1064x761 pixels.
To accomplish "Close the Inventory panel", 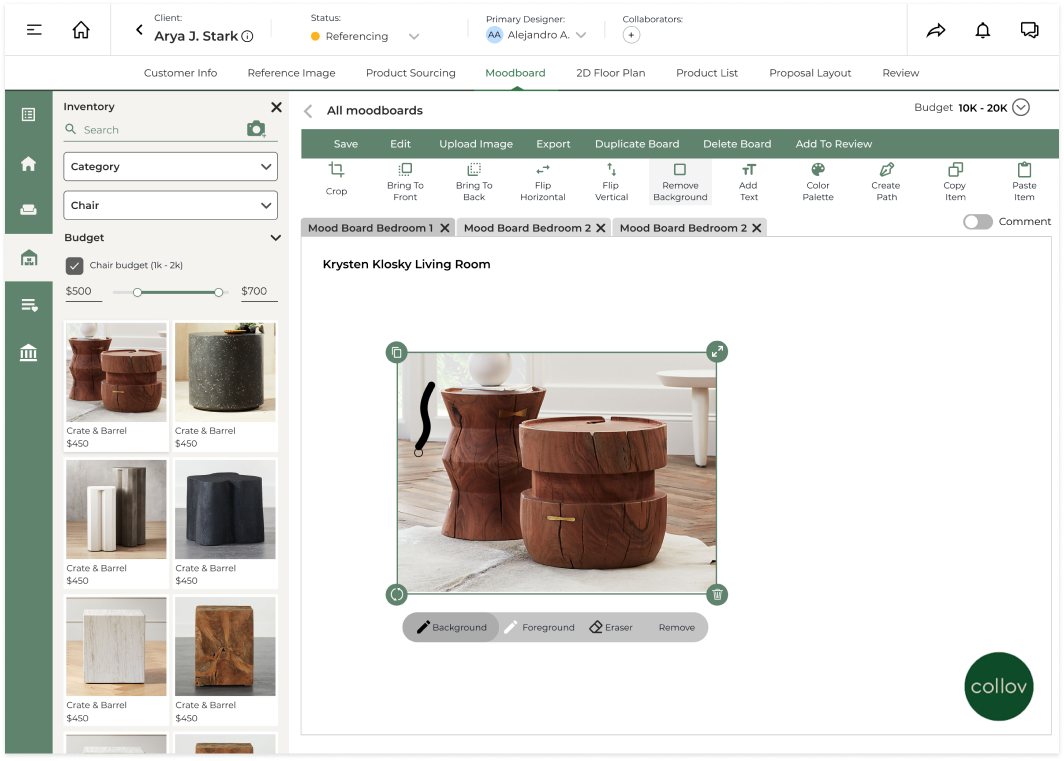I will coord(276,107).
